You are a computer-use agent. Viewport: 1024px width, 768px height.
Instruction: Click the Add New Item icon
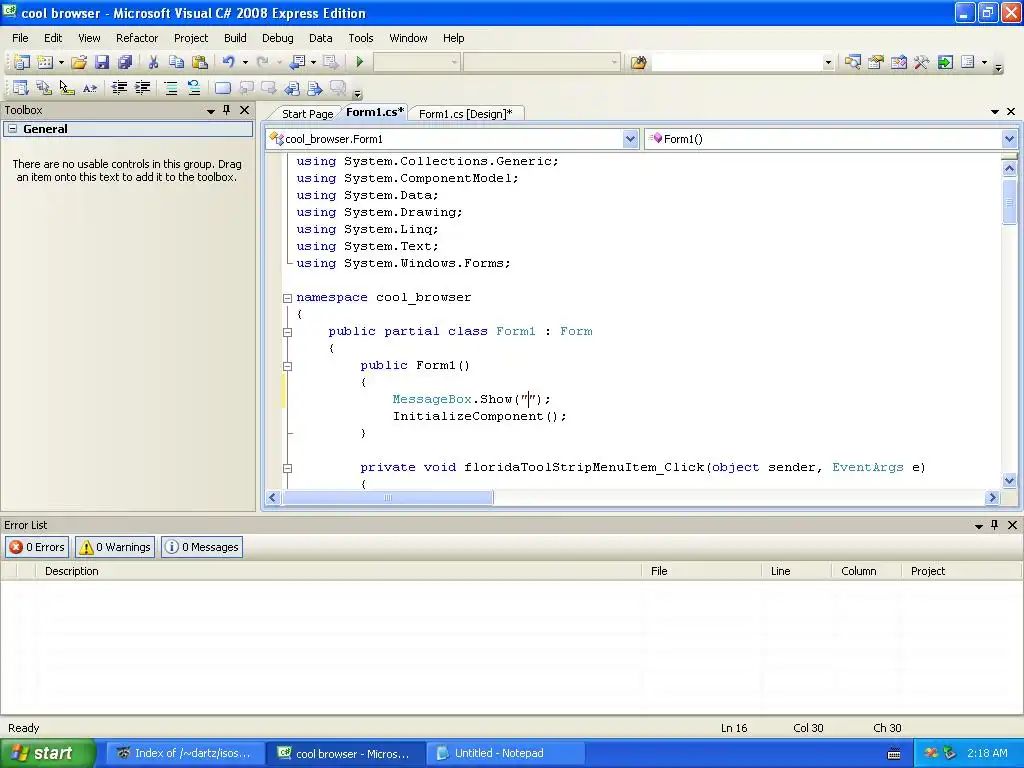pyautogui.click(x=44, y=62)
